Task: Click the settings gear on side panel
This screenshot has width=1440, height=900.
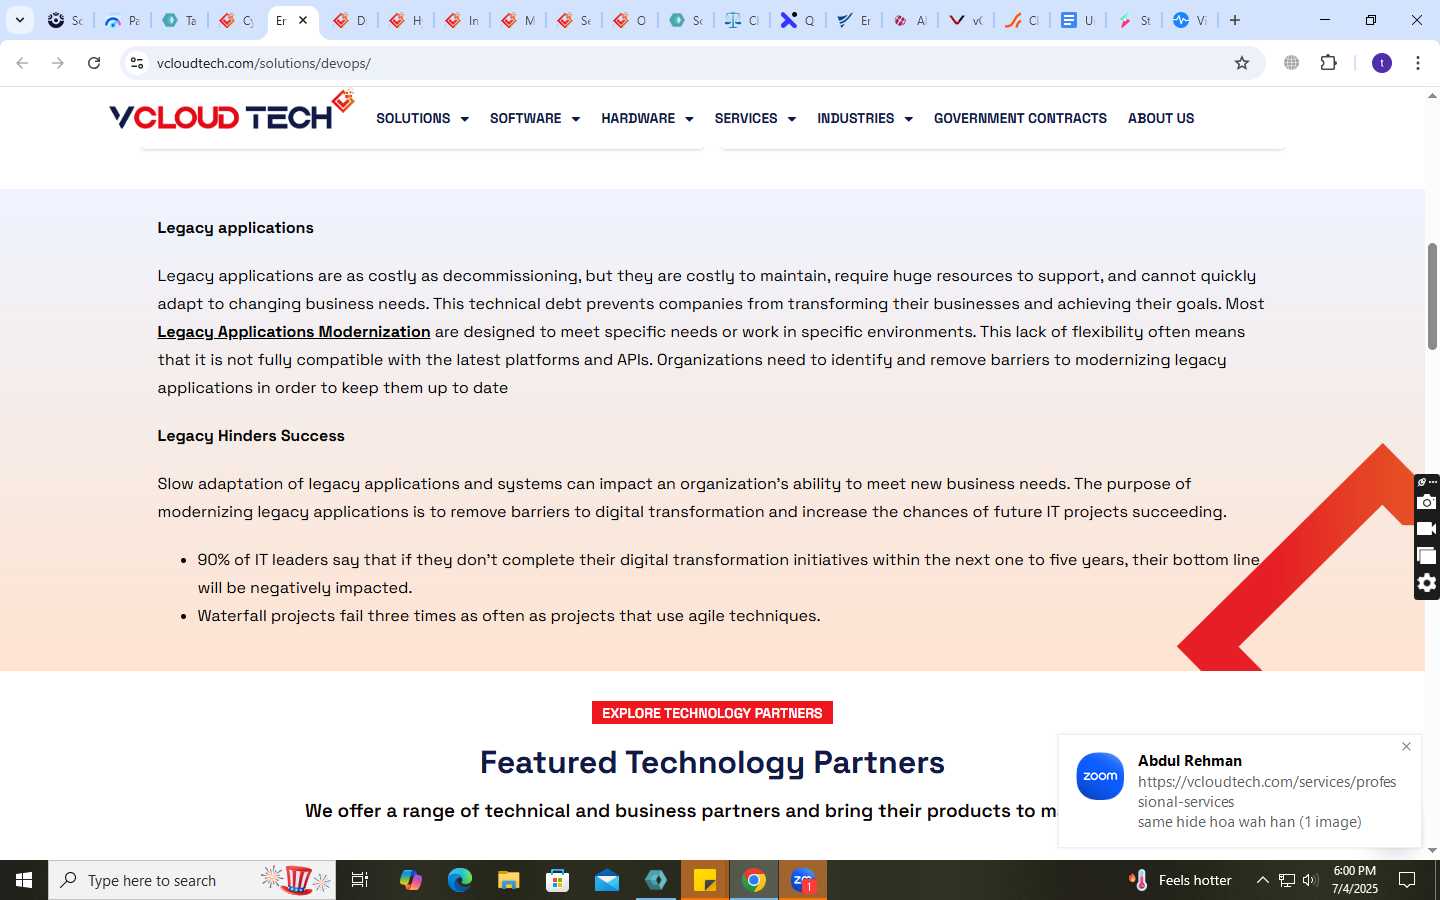Action: tap(1427, 583)
